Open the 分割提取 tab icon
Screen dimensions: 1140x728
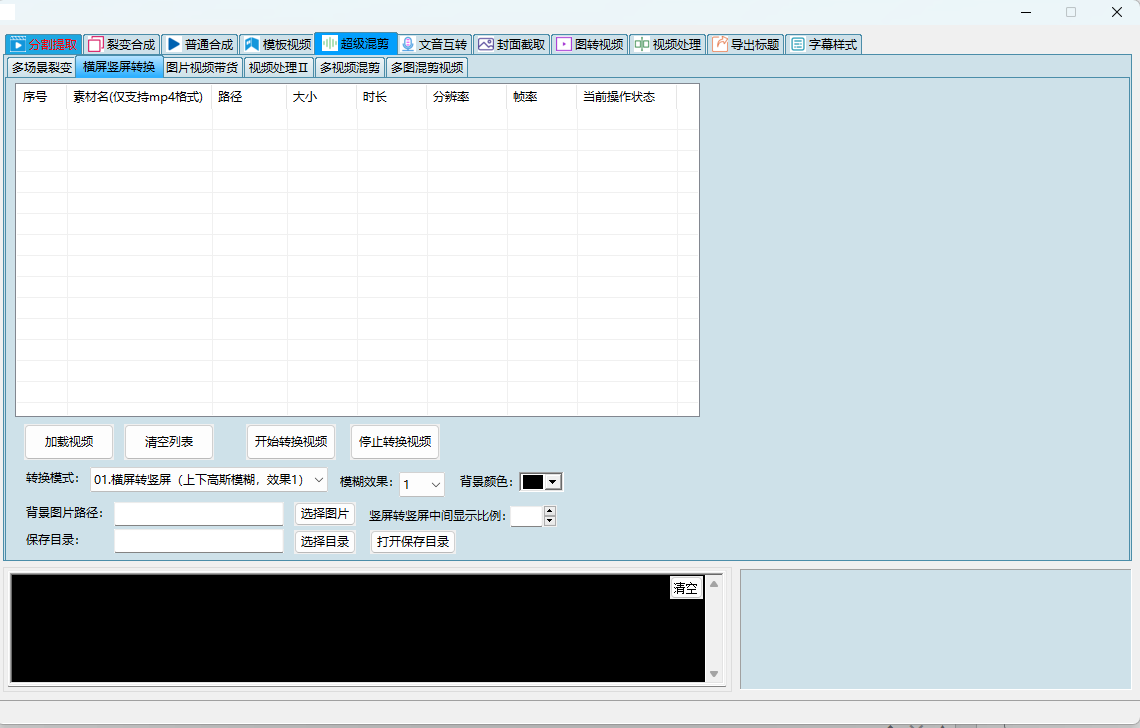click(x=17, y=45)
